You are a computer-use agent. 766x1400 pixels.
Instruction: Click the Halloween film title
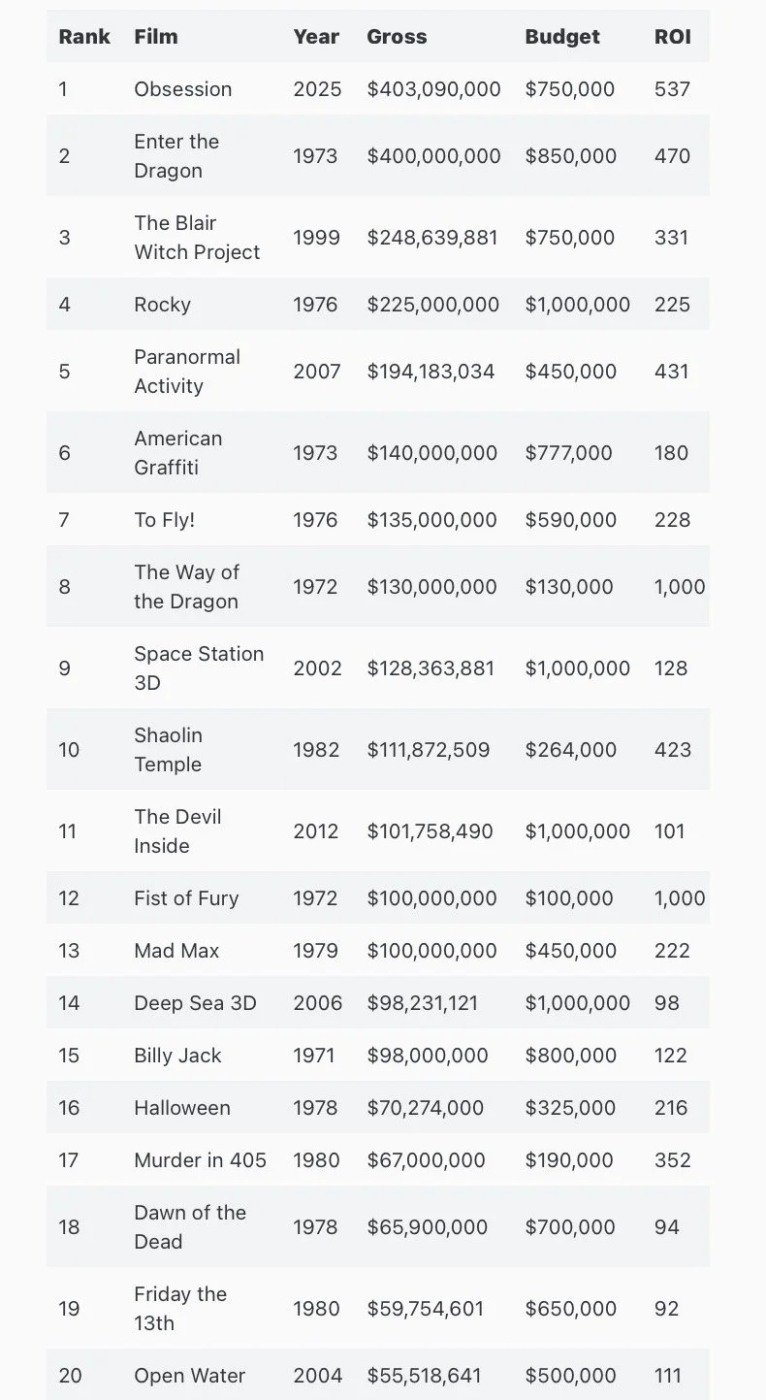tap(182, 1108)
